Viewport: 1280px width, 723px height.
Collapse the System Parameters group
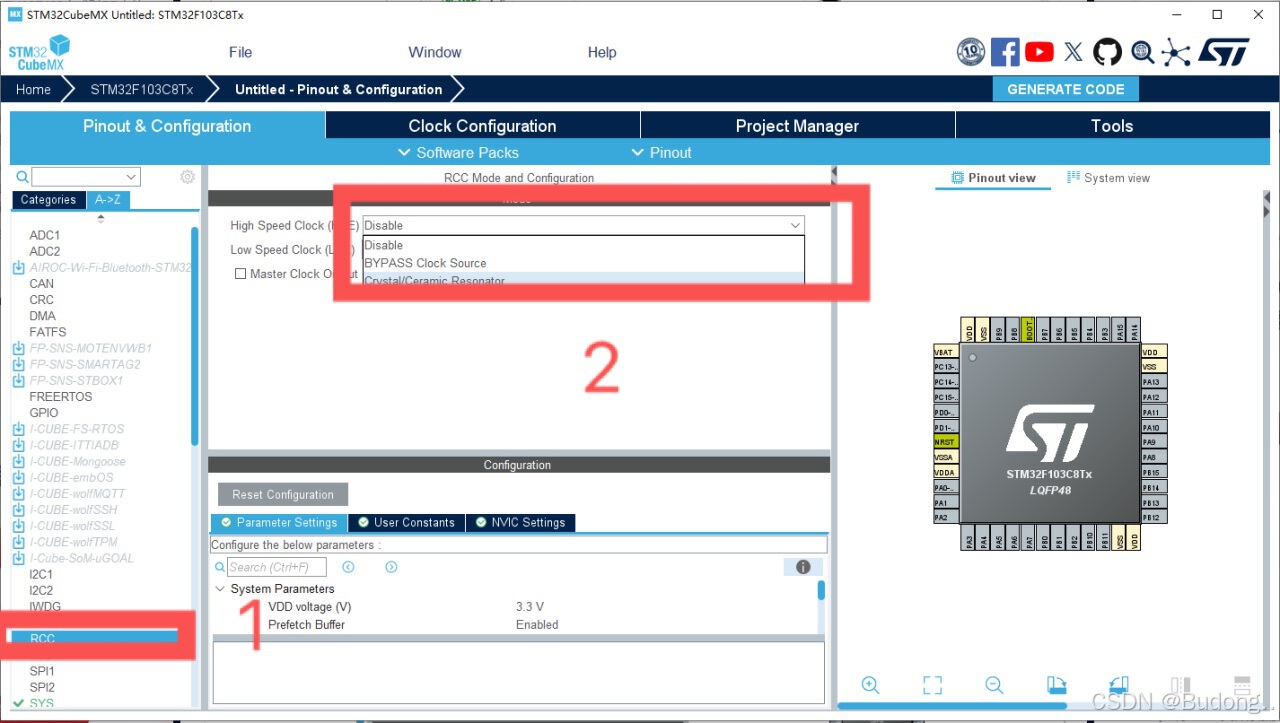(x=220, y=589)
